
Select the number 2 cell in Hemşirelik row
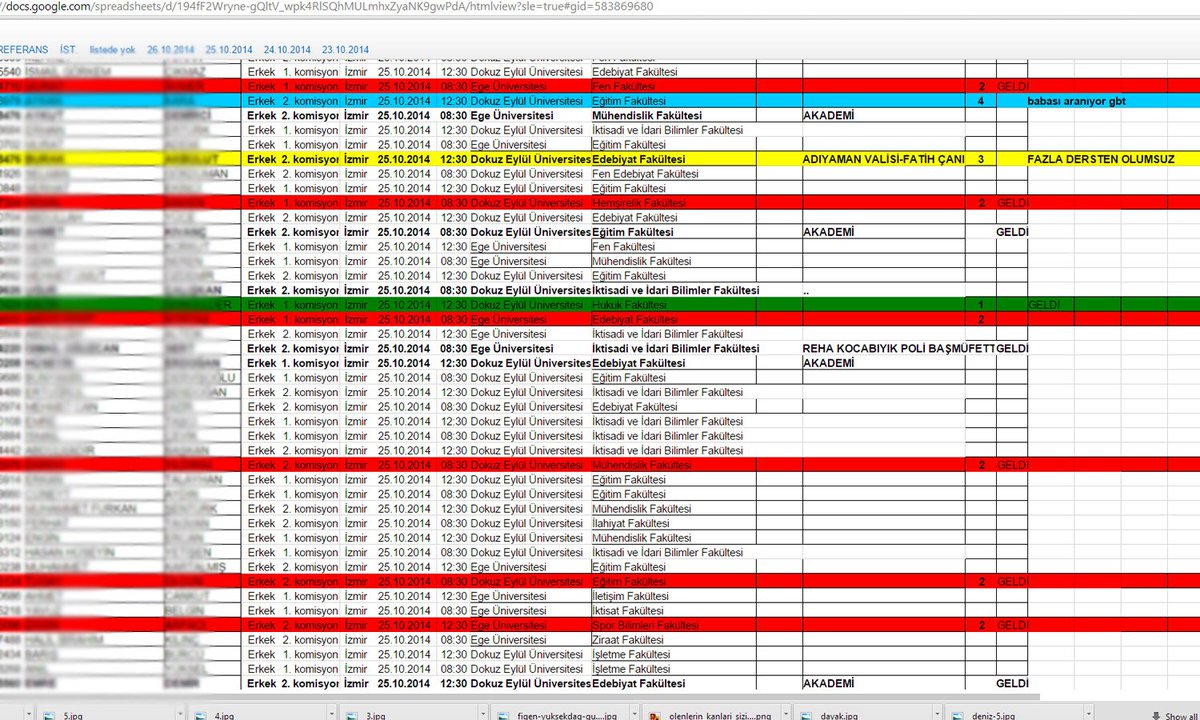[981, 203]
